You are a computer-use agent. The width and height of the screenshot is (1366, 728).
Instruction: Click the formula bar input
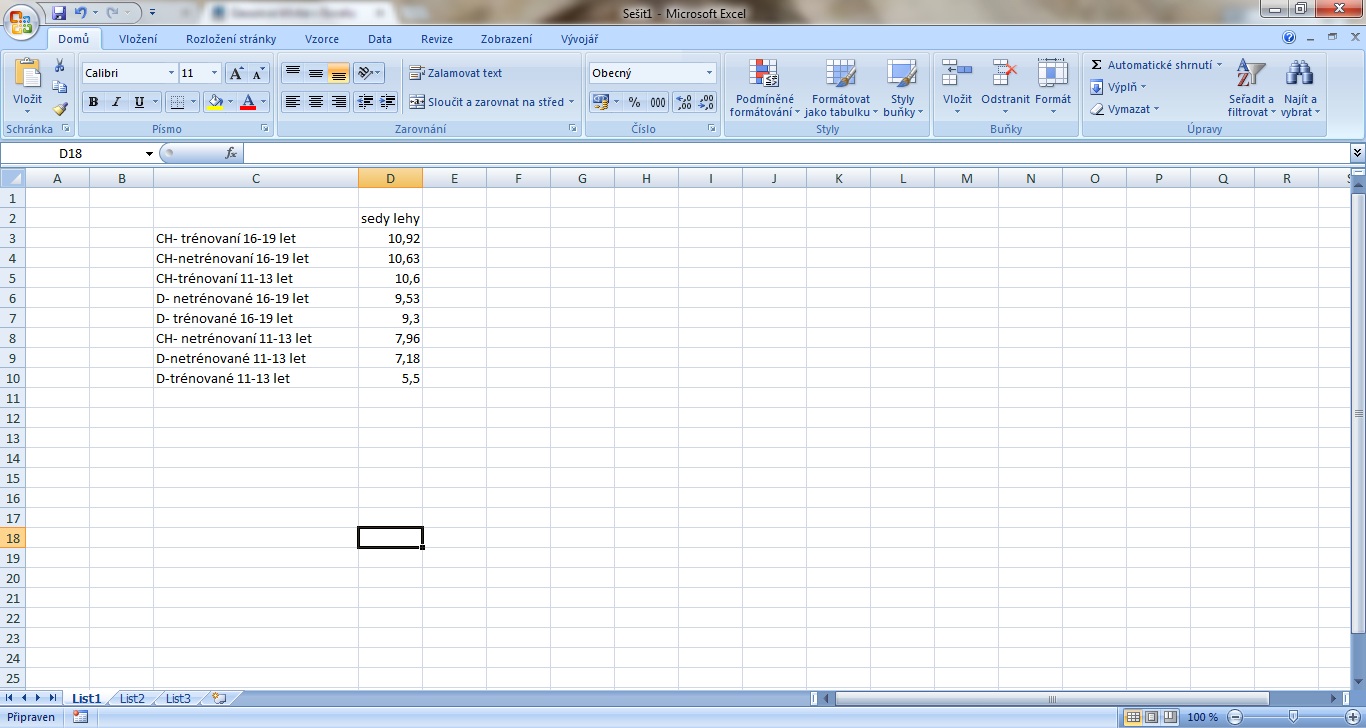796,153
